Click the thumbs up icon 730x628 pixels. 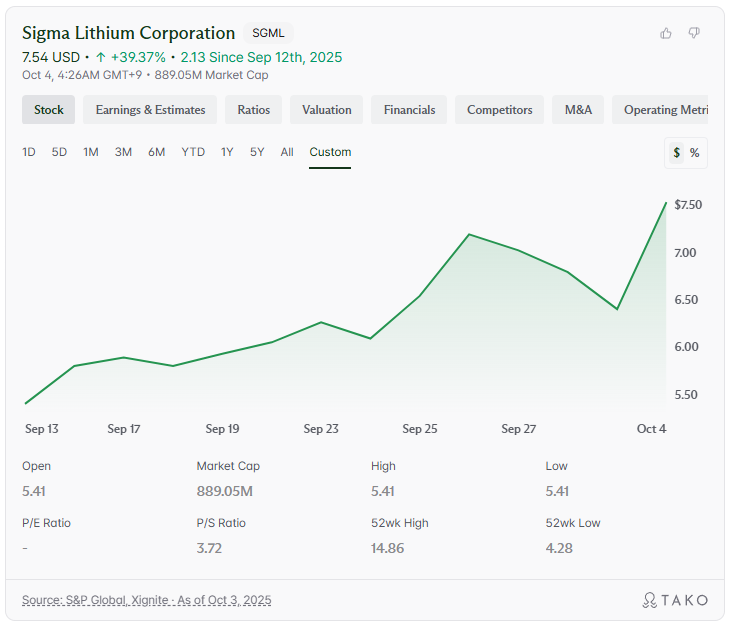[x=666, y=33]
